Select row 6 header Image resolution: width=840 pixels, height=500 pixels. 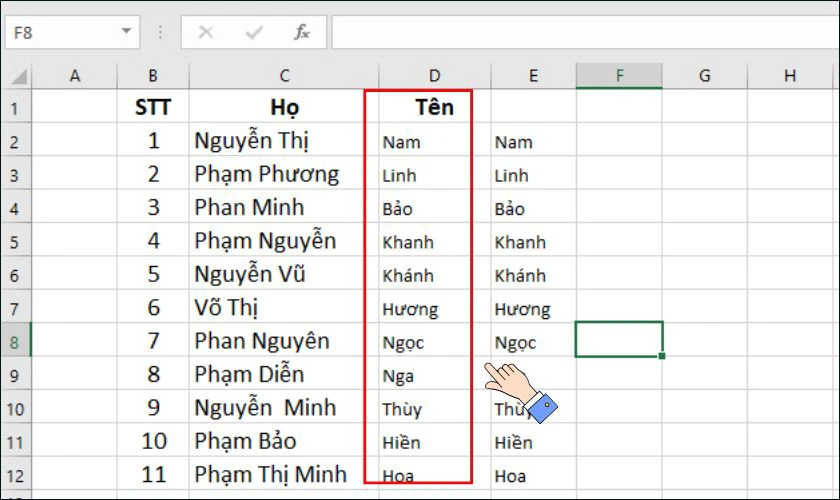coord(16,273)
